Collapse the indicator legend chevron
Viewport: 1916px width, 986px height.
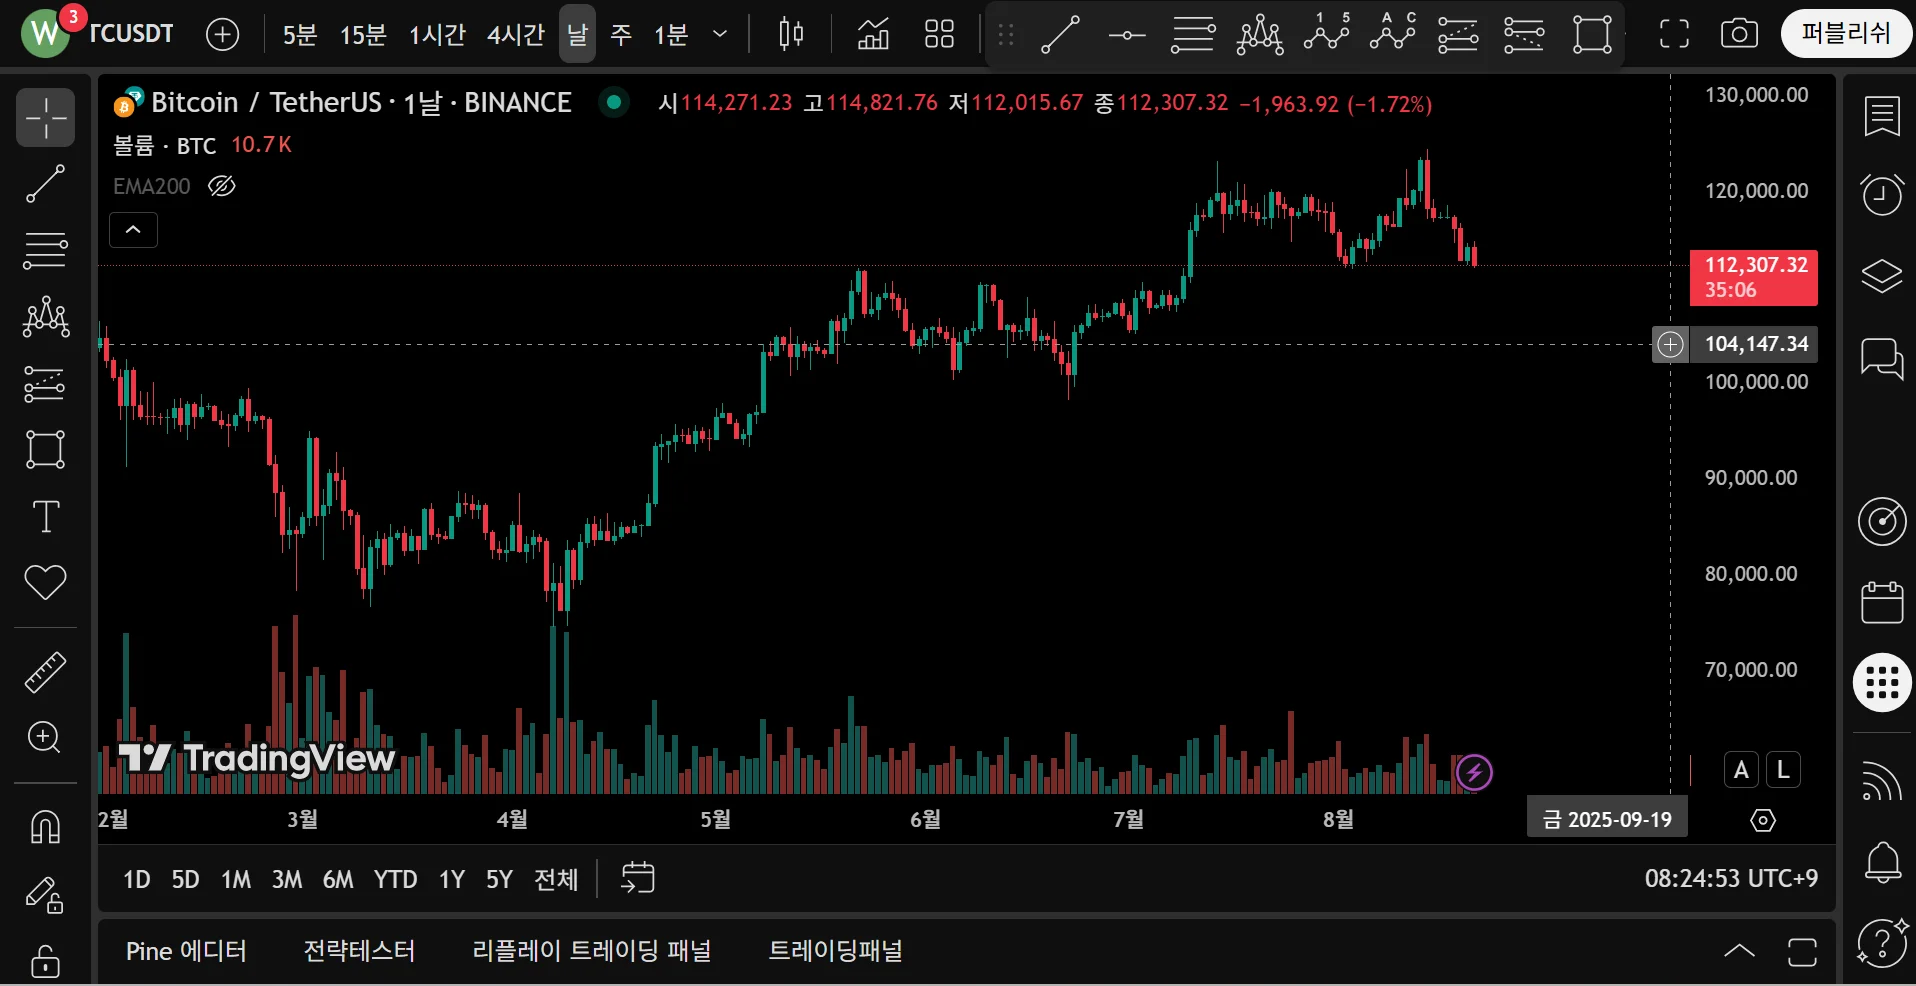(133, 230)
